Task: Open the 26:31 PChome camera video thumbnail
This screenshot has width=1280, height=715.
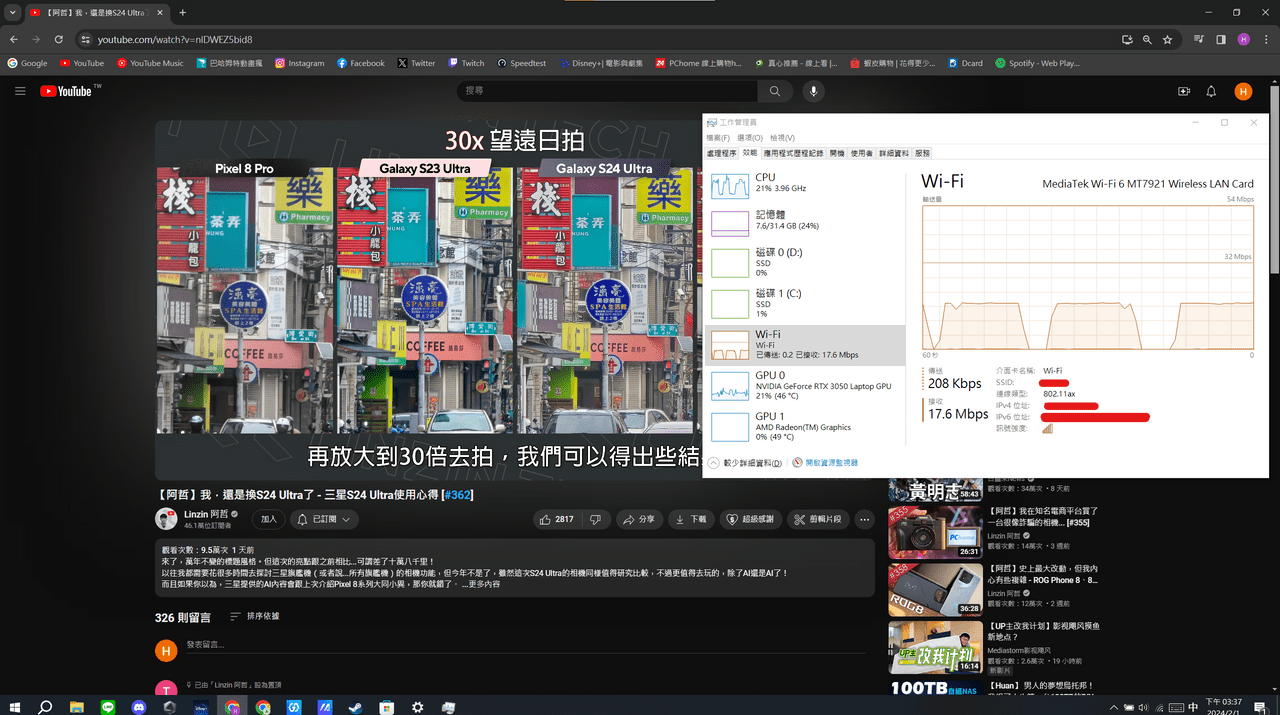Action: tap(936, 532)
